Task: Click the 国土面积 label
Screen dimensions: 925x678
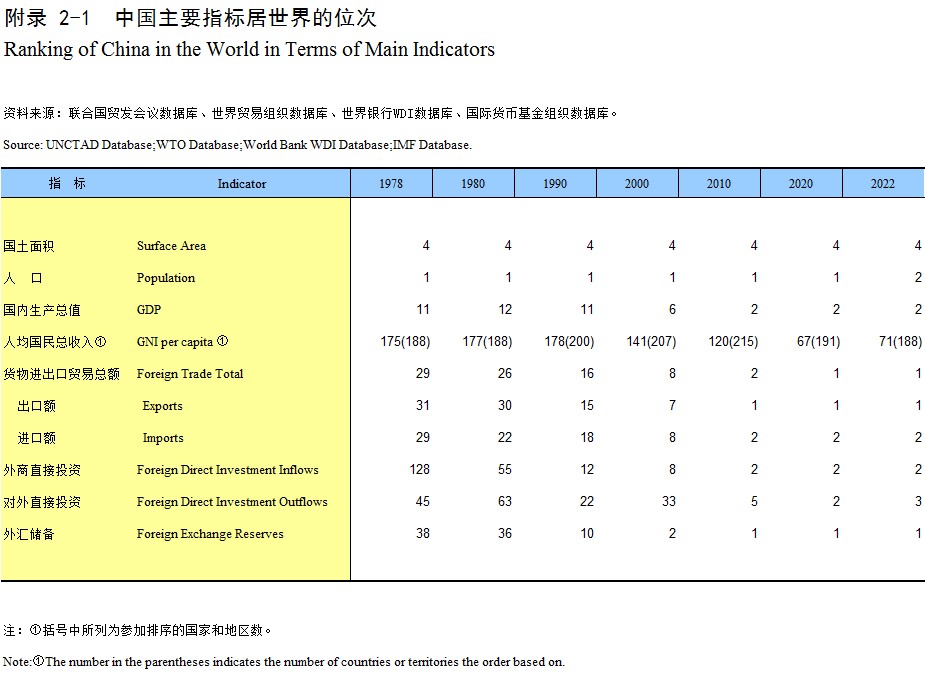Action: tap(29, 246)
